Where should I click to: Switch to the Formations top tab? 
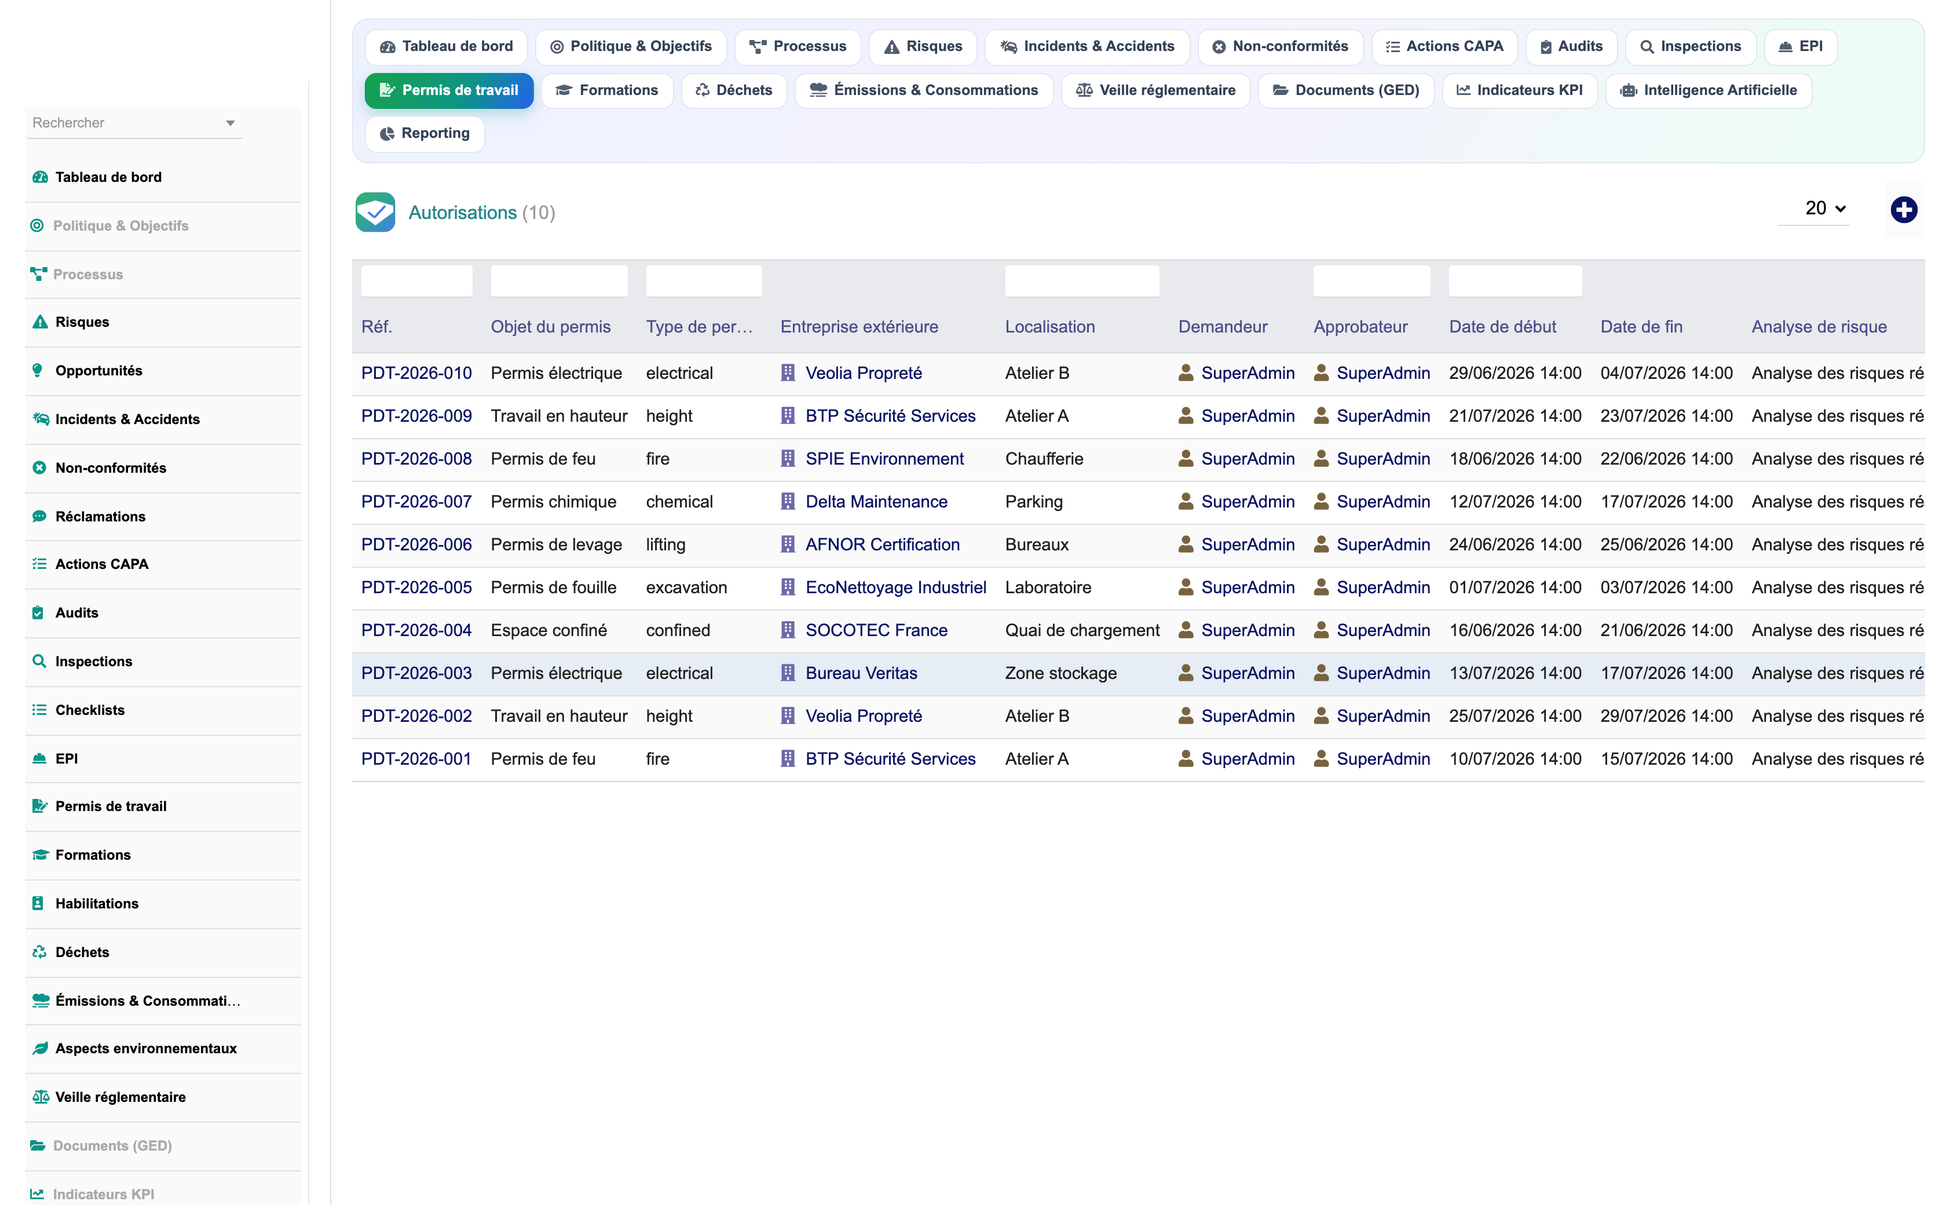pos(607,90)
